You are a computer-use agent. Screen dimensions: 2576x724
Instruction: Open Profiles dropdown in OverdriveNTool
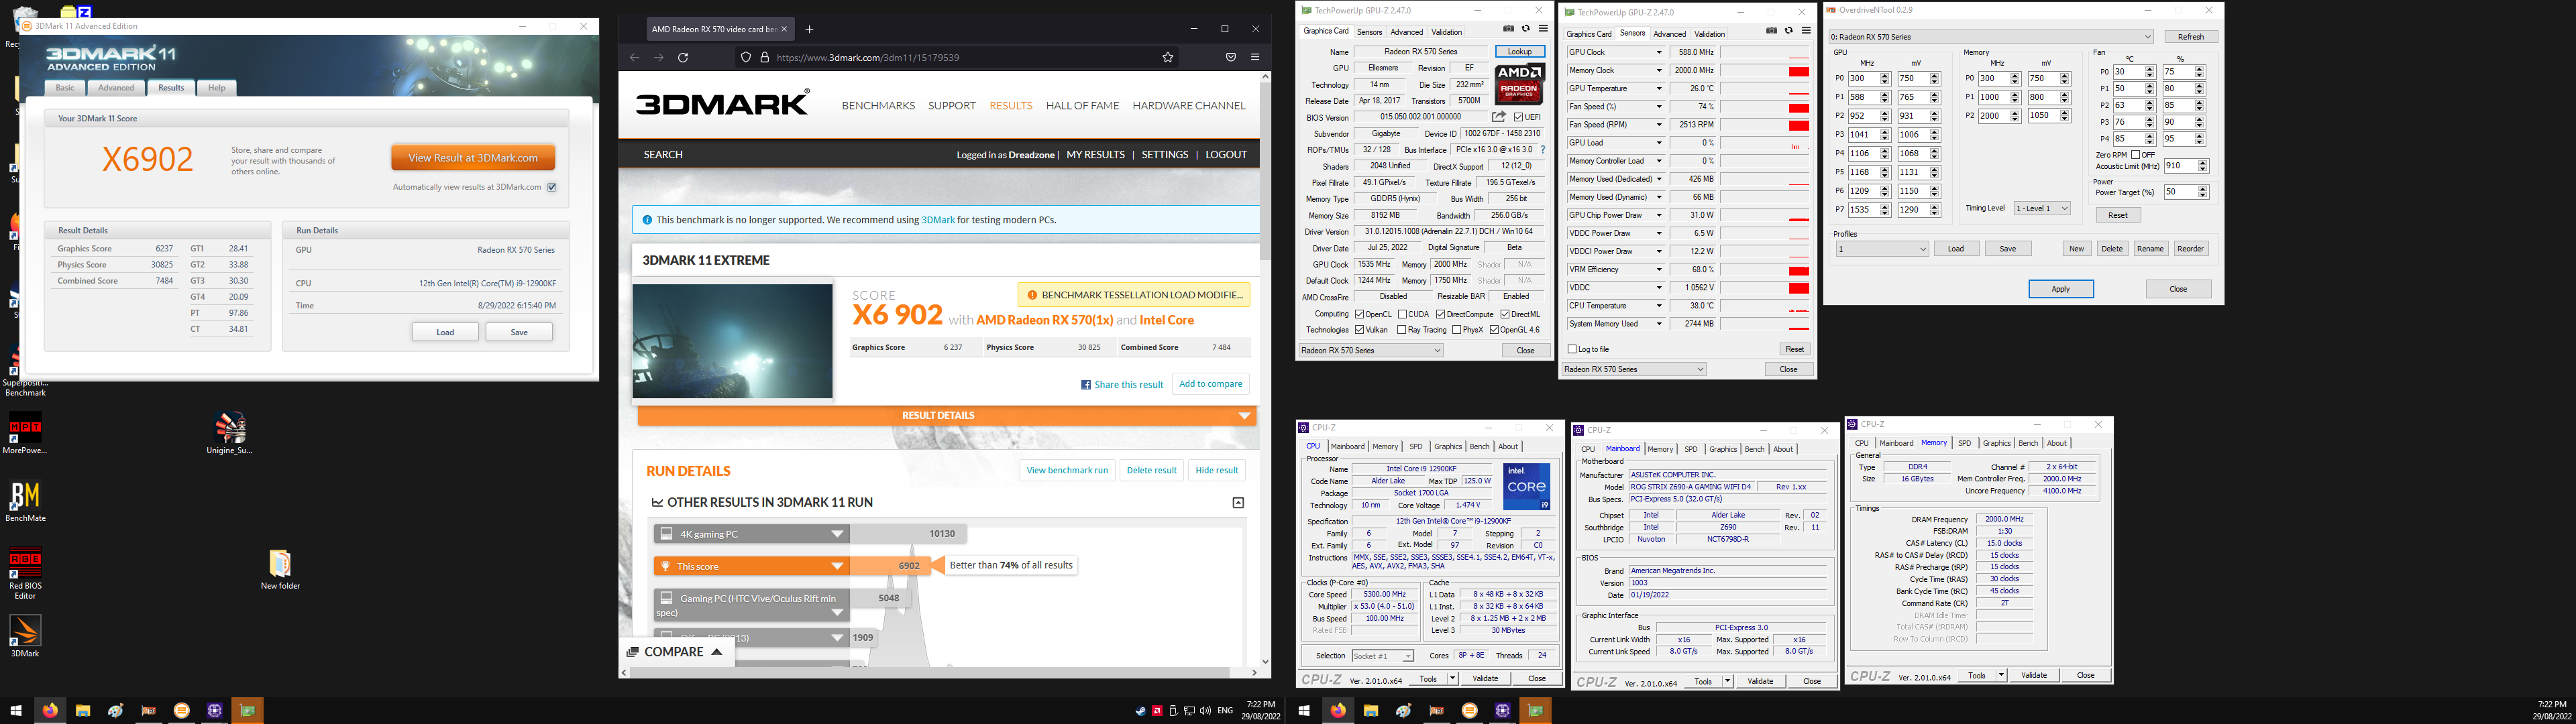click(1881, 248)
